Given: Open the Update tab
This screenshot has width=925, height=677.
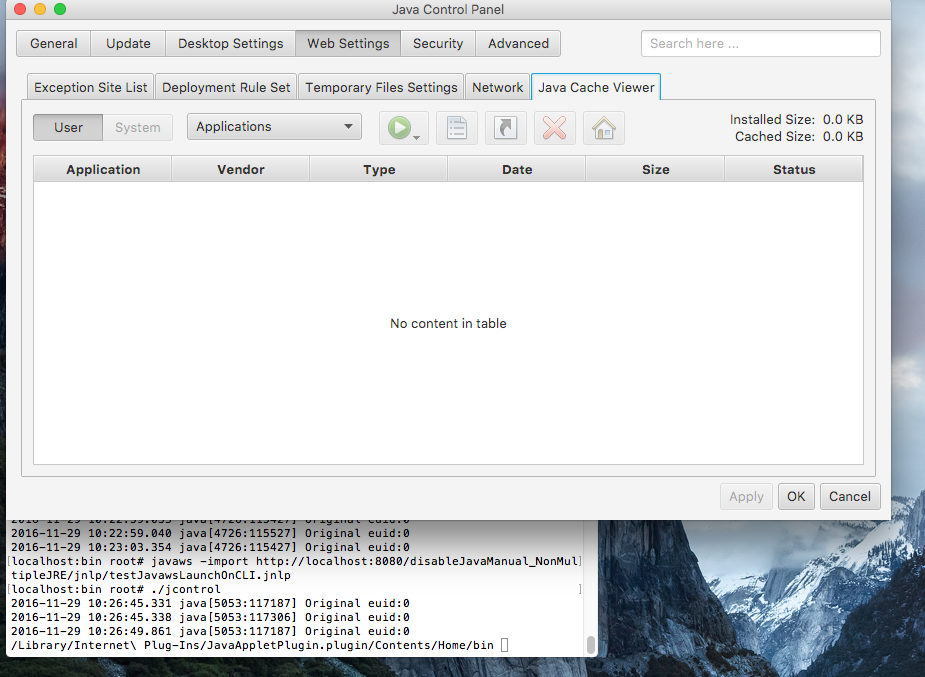Looking at the screenshot, I should pyautogui.click(x=128, y=44).
